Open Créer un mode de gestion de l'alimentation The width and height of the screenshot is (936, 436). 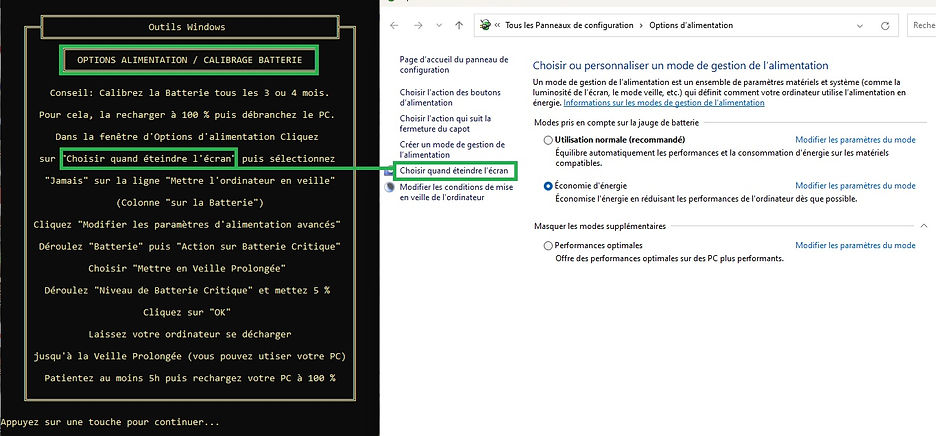452,150
